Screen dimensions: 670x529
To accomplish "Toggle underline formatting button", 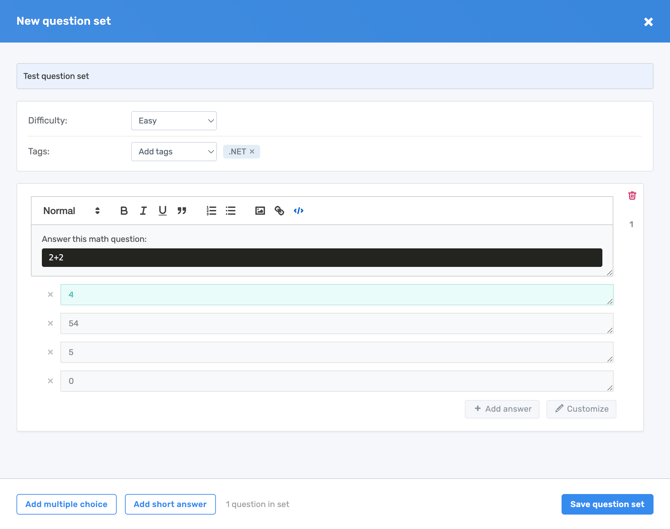I will pyautogui.click(x=162, y=211).
